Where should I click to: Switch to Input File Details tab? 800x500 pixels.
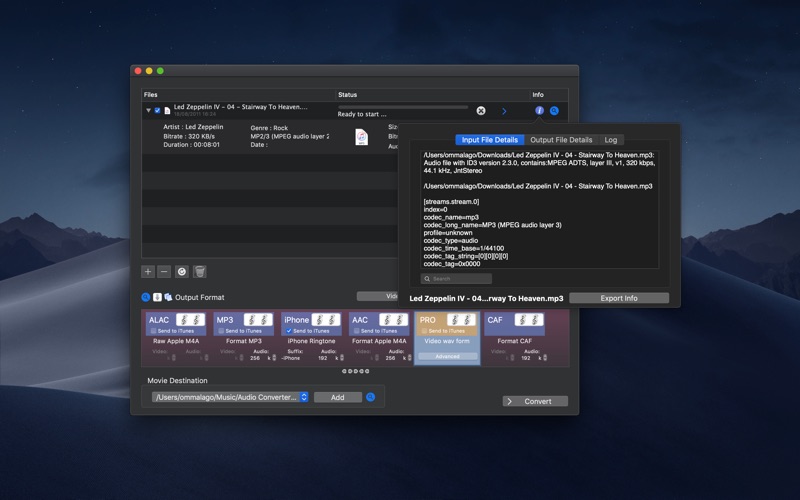pyautogui.click(x=490, y=140)
